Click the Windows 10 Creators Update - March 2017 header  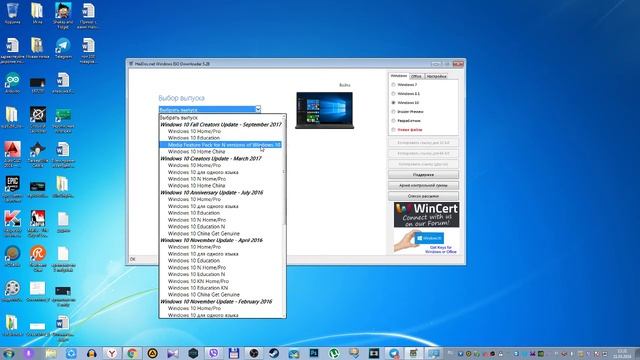(x=220, y=158)
